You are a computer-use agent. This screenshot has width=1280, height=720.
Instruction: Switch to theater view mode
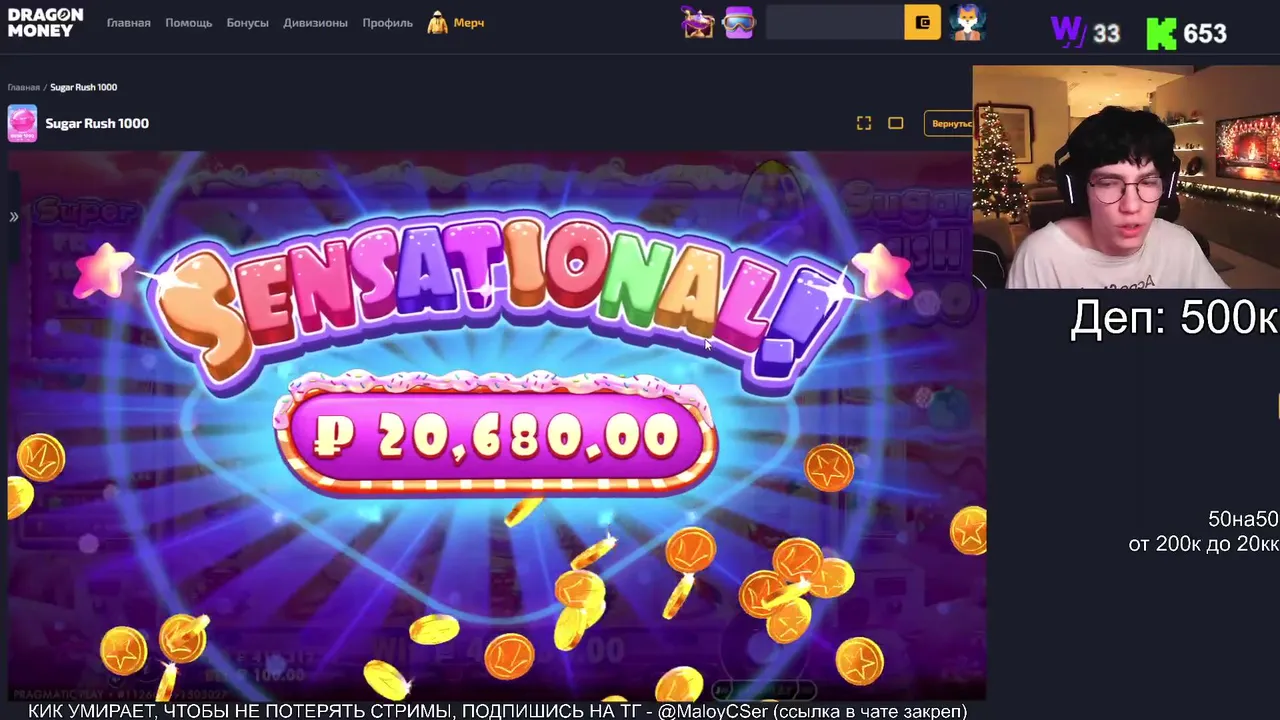tap(896, 123)
